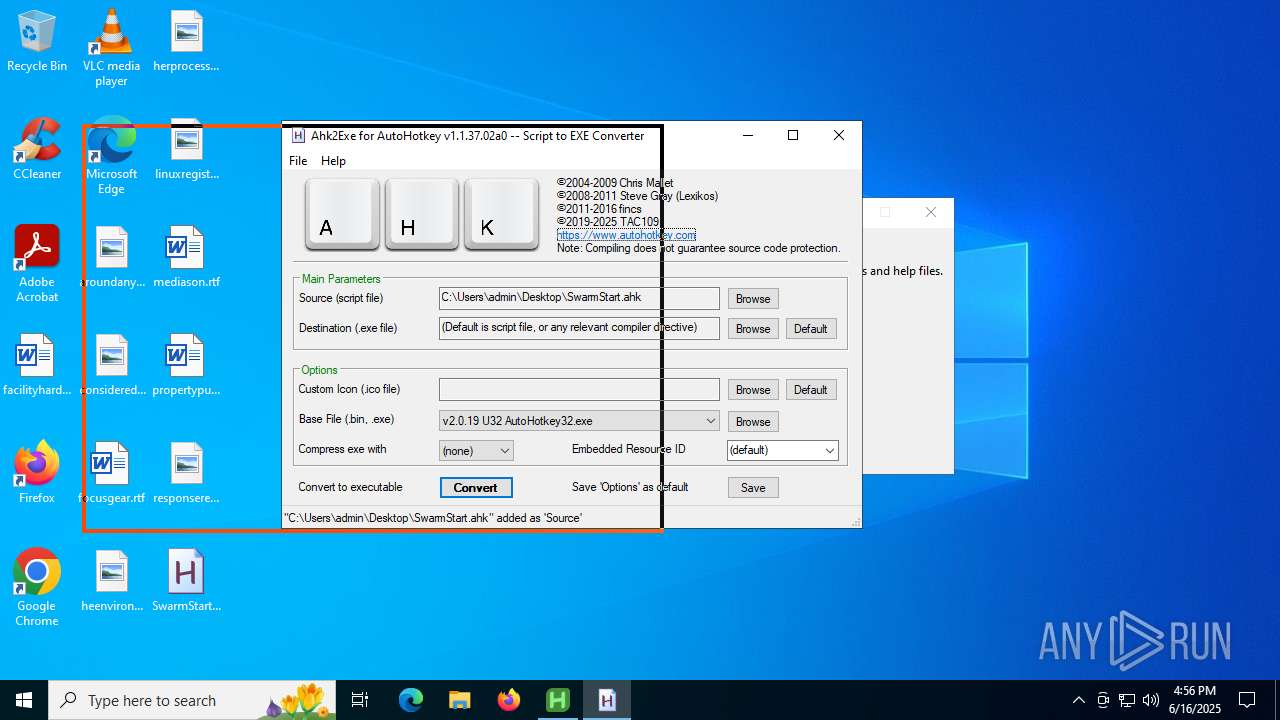Open the Google Chrome desktop shortcut
The height and width of the screenshot is (720, 1280).
coord(37,588)
